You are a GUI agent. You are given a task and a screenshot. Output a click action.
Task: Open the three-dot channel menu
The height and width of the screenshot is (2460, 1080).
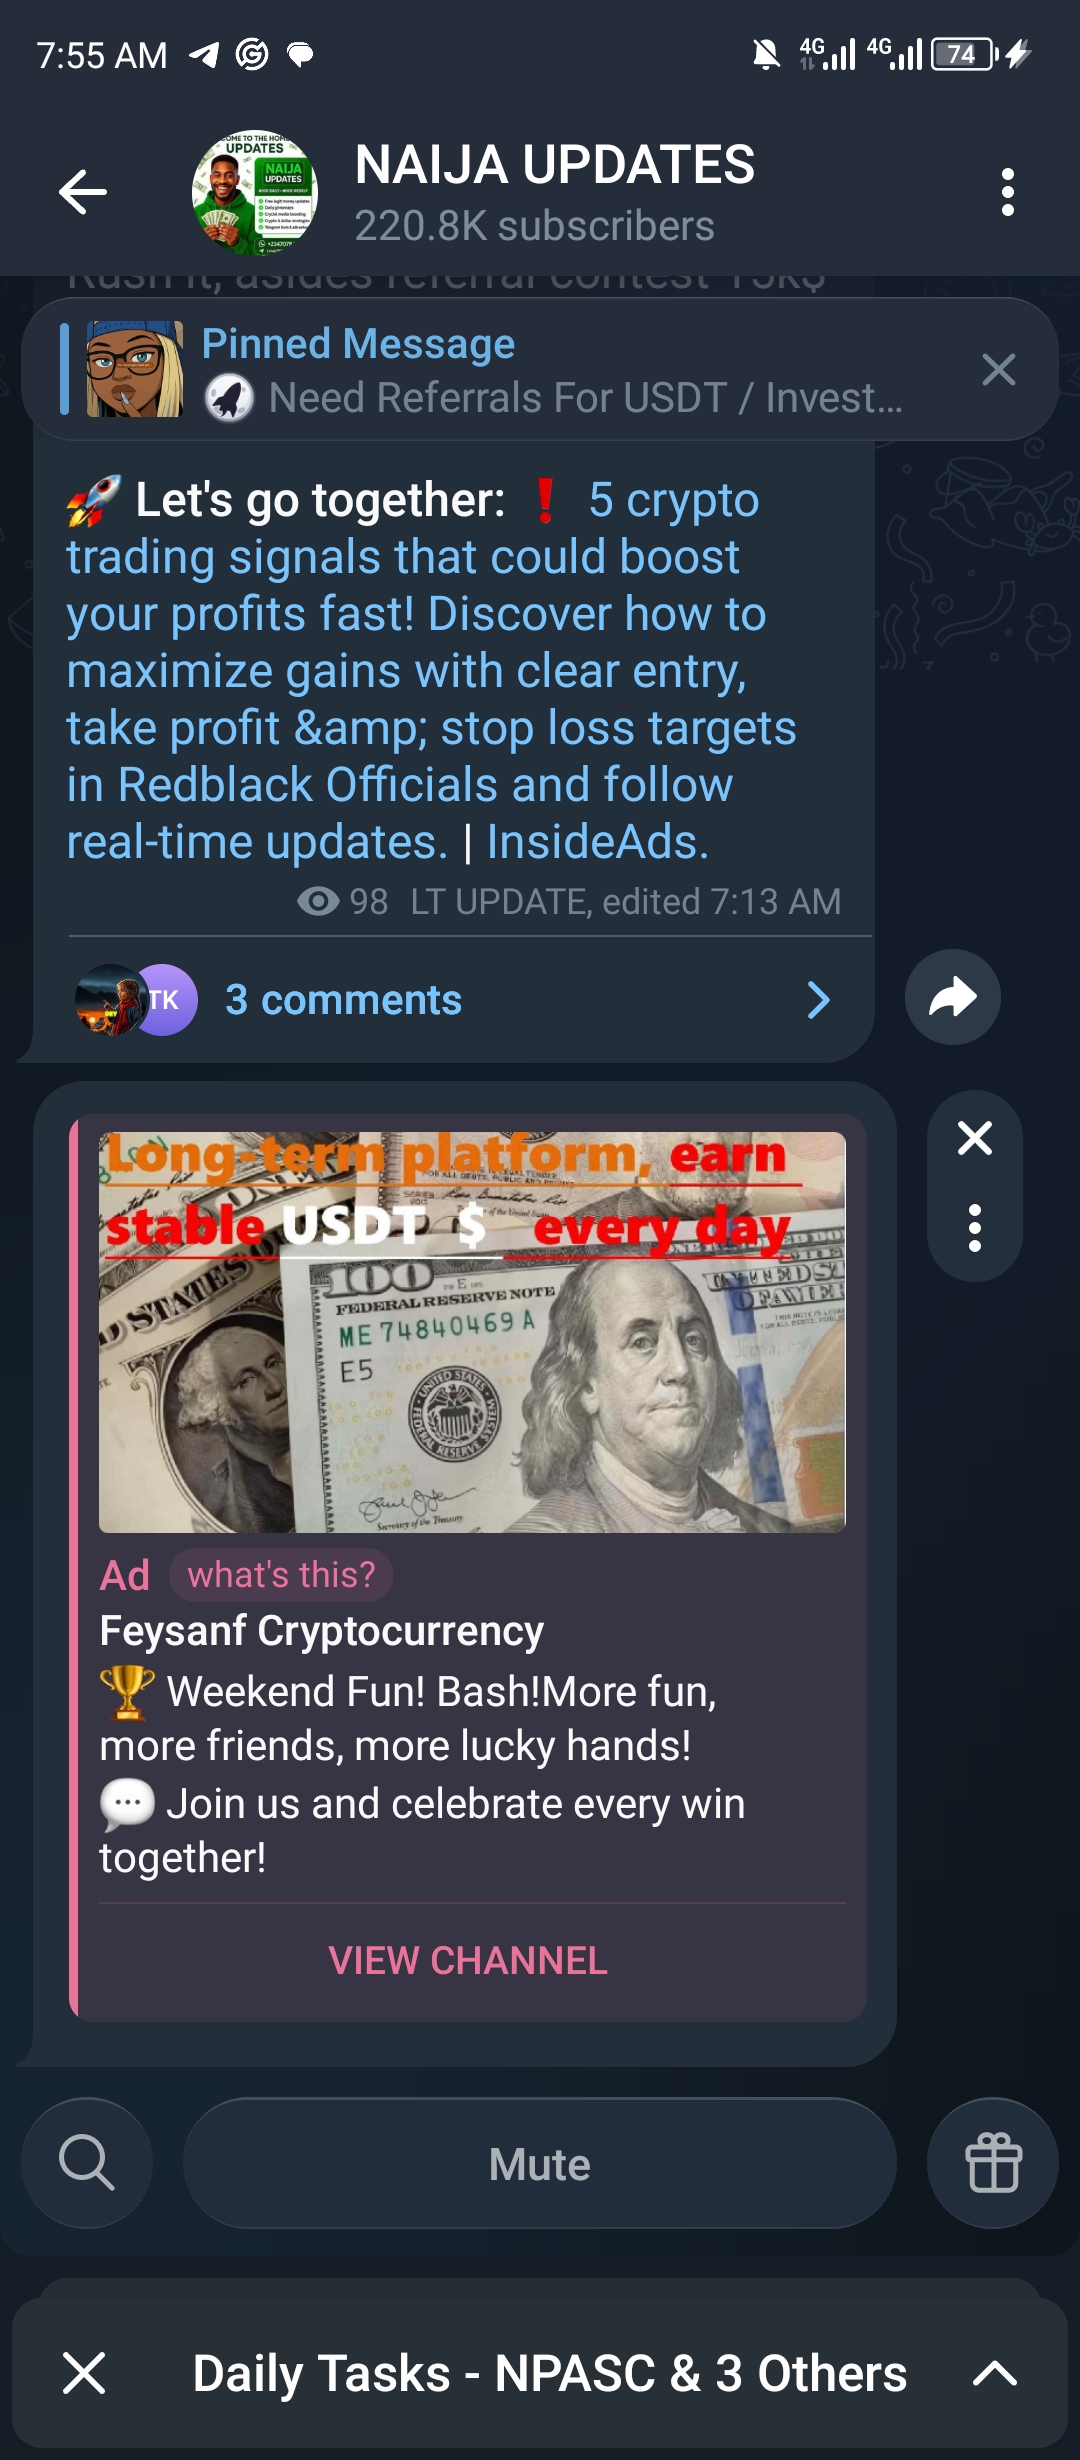tap(1007, 192)
